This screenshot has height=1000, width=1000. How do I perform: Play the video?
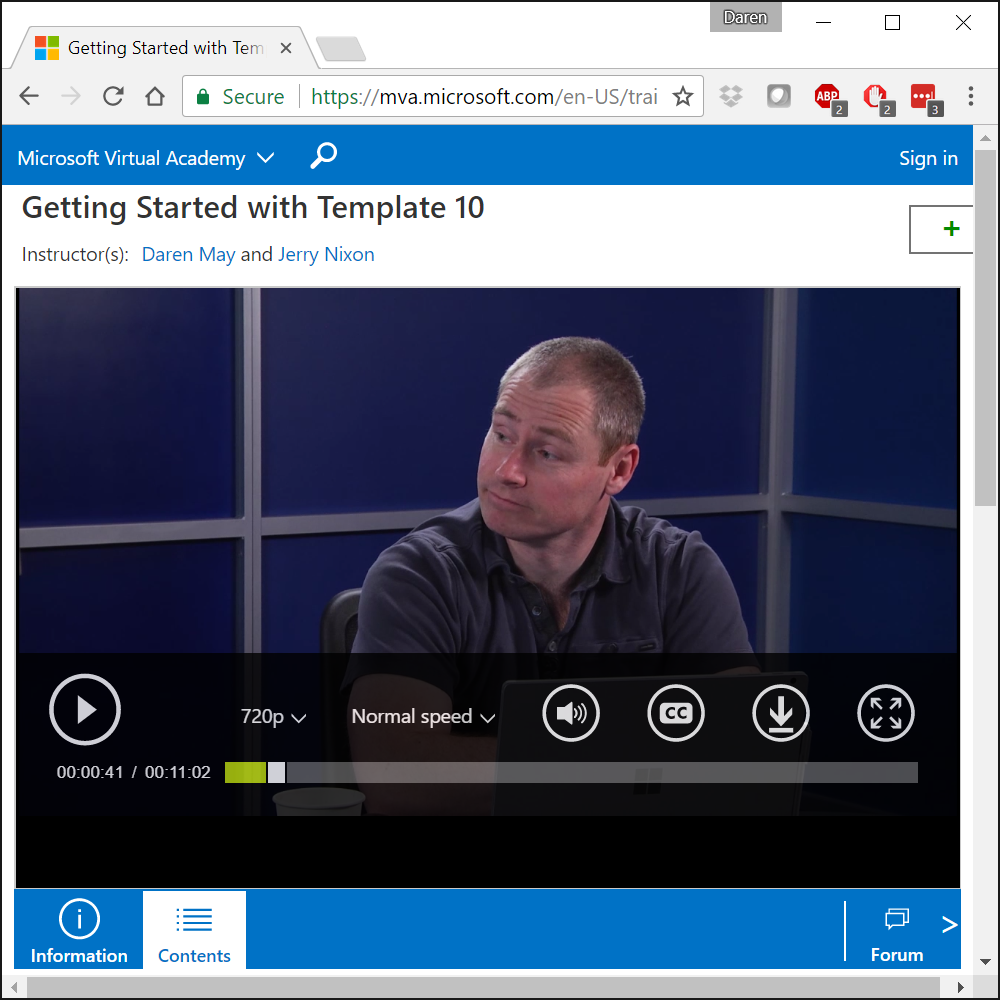click(85, 709)
